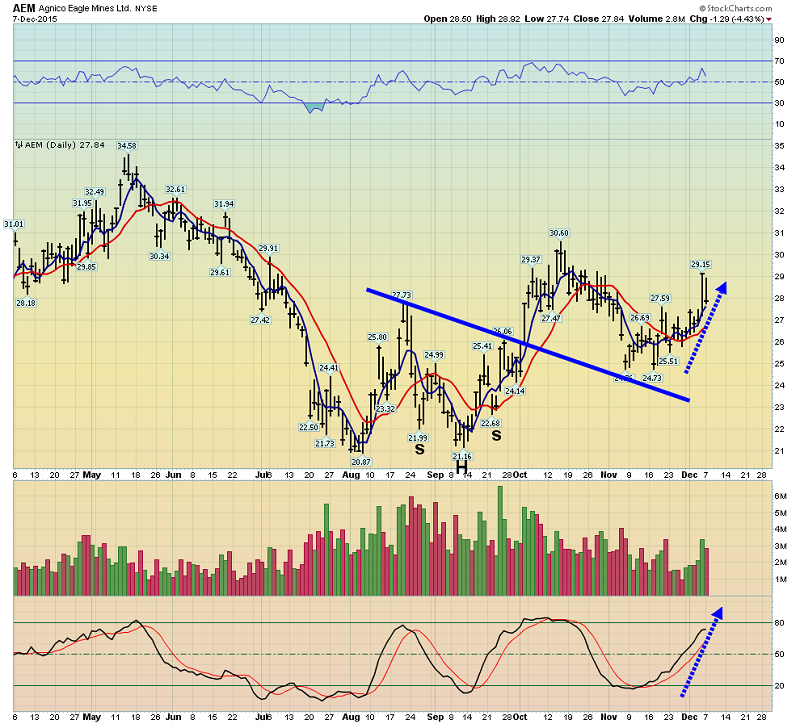
Task: Click the left S shoulder annotation
Action: [x=419, y=450]
